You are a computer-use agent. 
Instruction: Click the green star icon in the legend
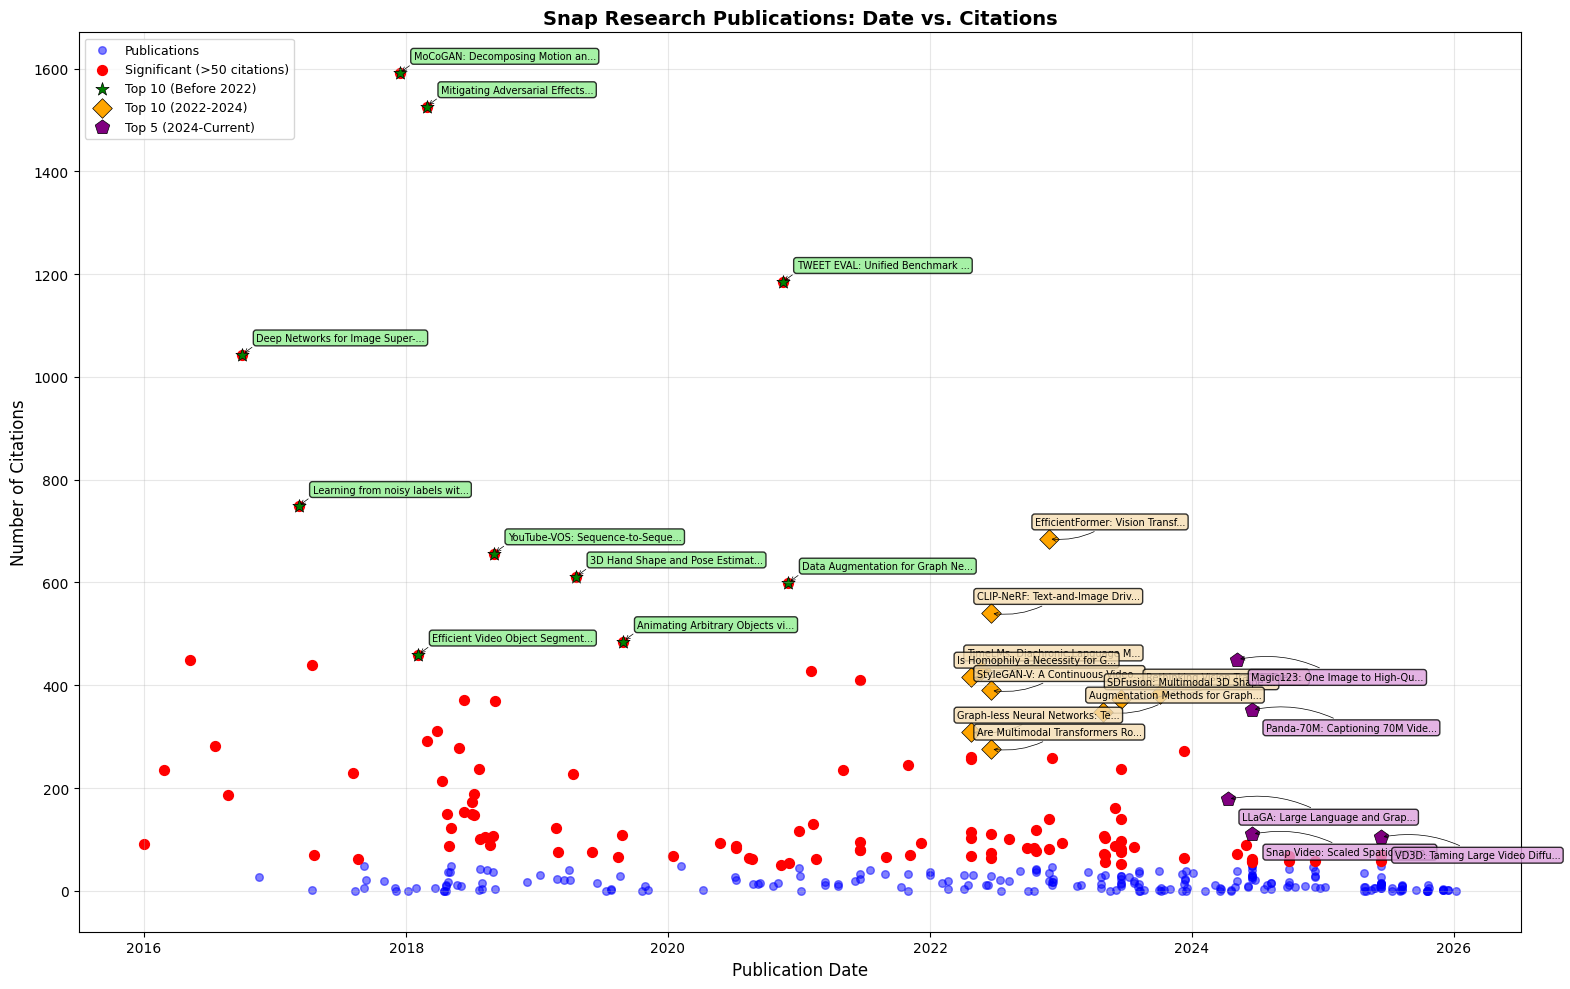(x=102, y=89)
